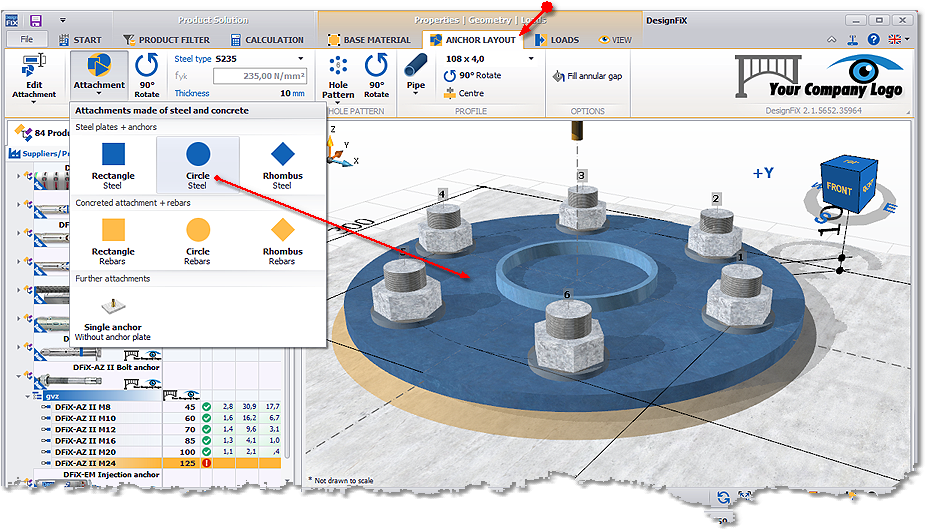Click the File button
The image size is (925, 531).
[x=27, y=40]
